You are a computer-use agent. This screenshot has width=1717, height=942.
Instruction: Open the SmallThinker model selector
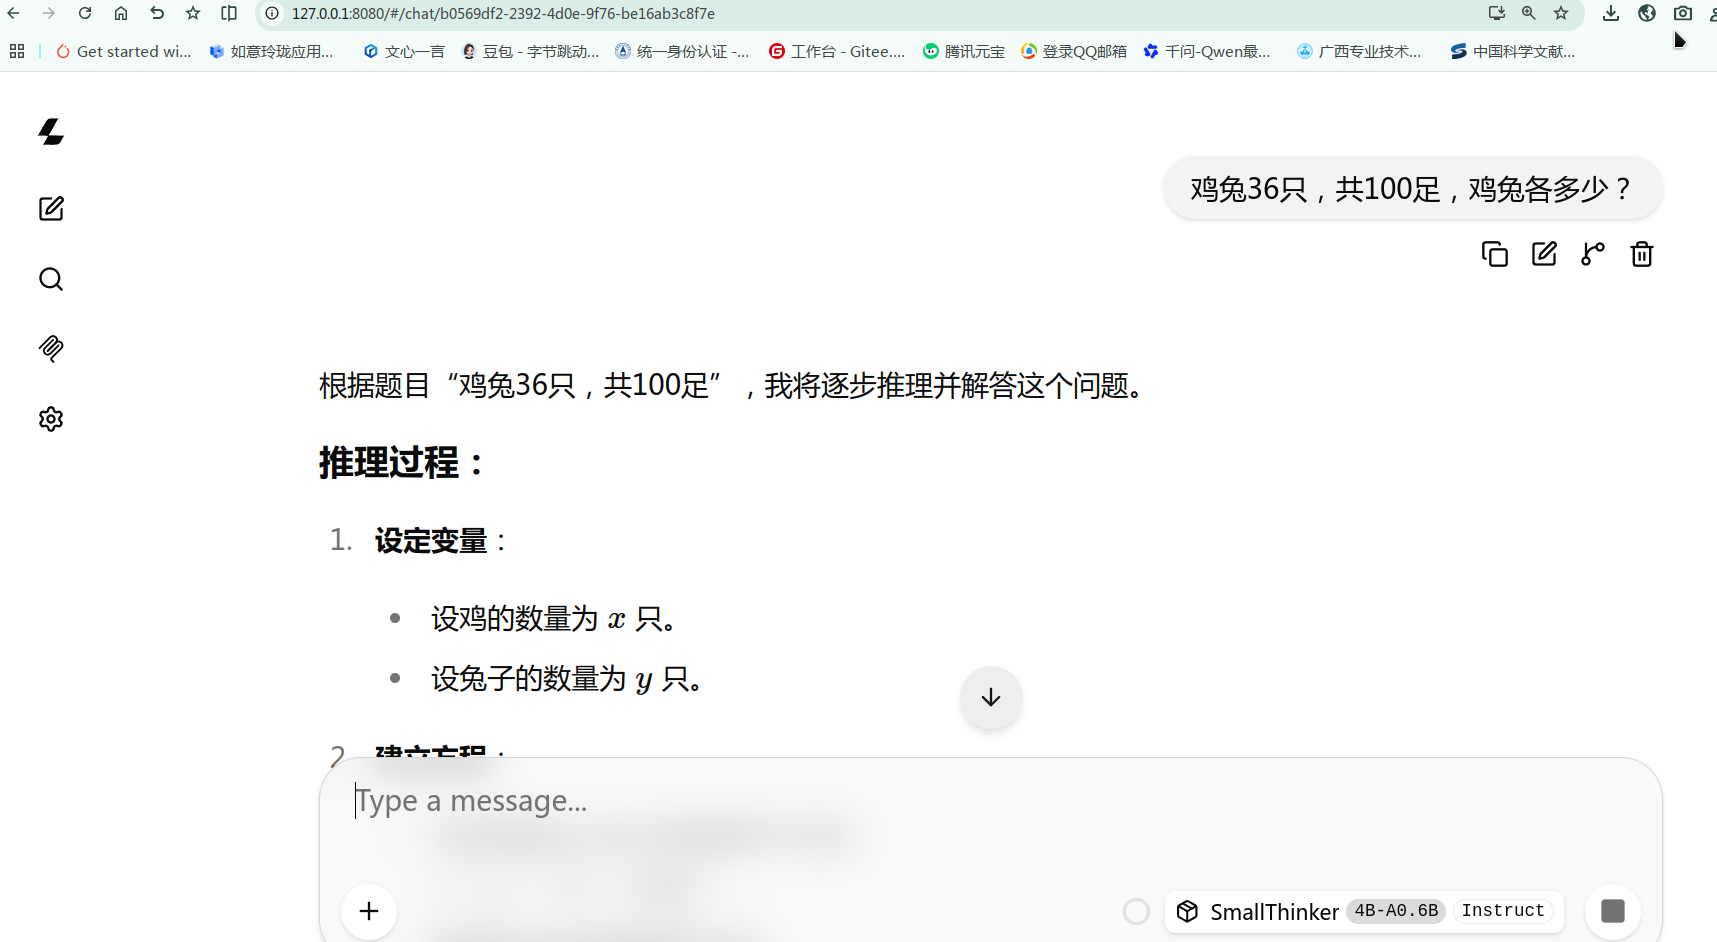pos(1364,911)
